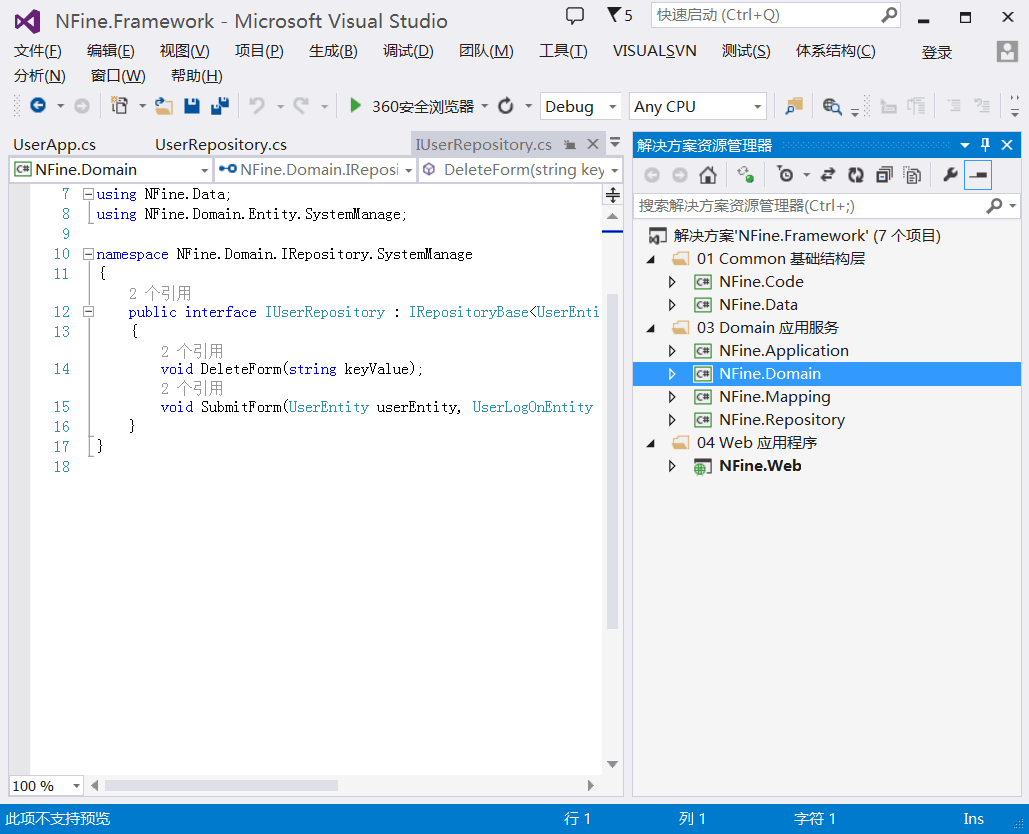
Task: Close the IUserRepository.cs tab
Action: point(593,144)
